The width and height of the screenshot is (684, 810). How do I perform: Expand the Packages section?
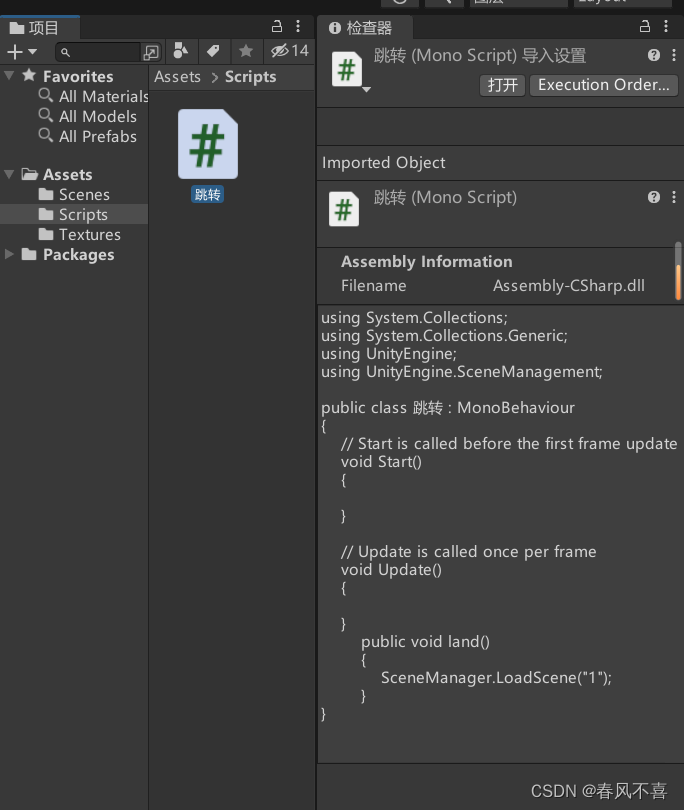click(8, 254)
